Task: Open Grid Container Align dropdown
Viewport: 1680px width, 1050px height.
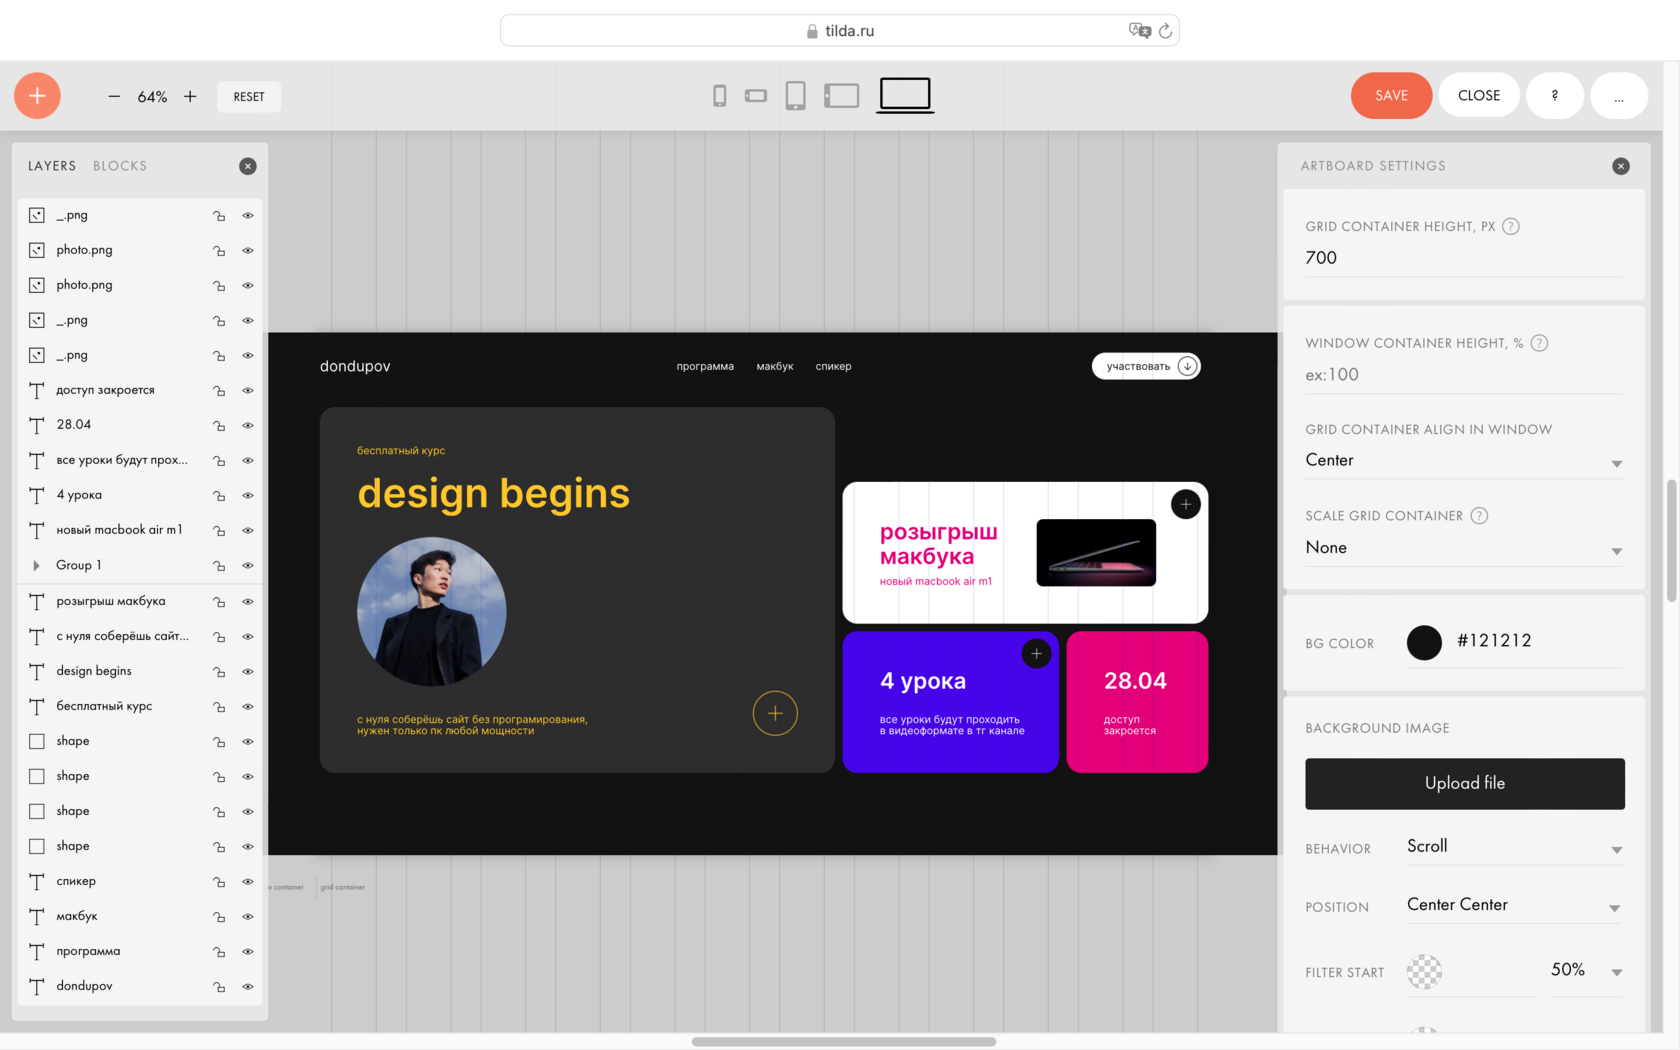Action: coord(1463,461)
